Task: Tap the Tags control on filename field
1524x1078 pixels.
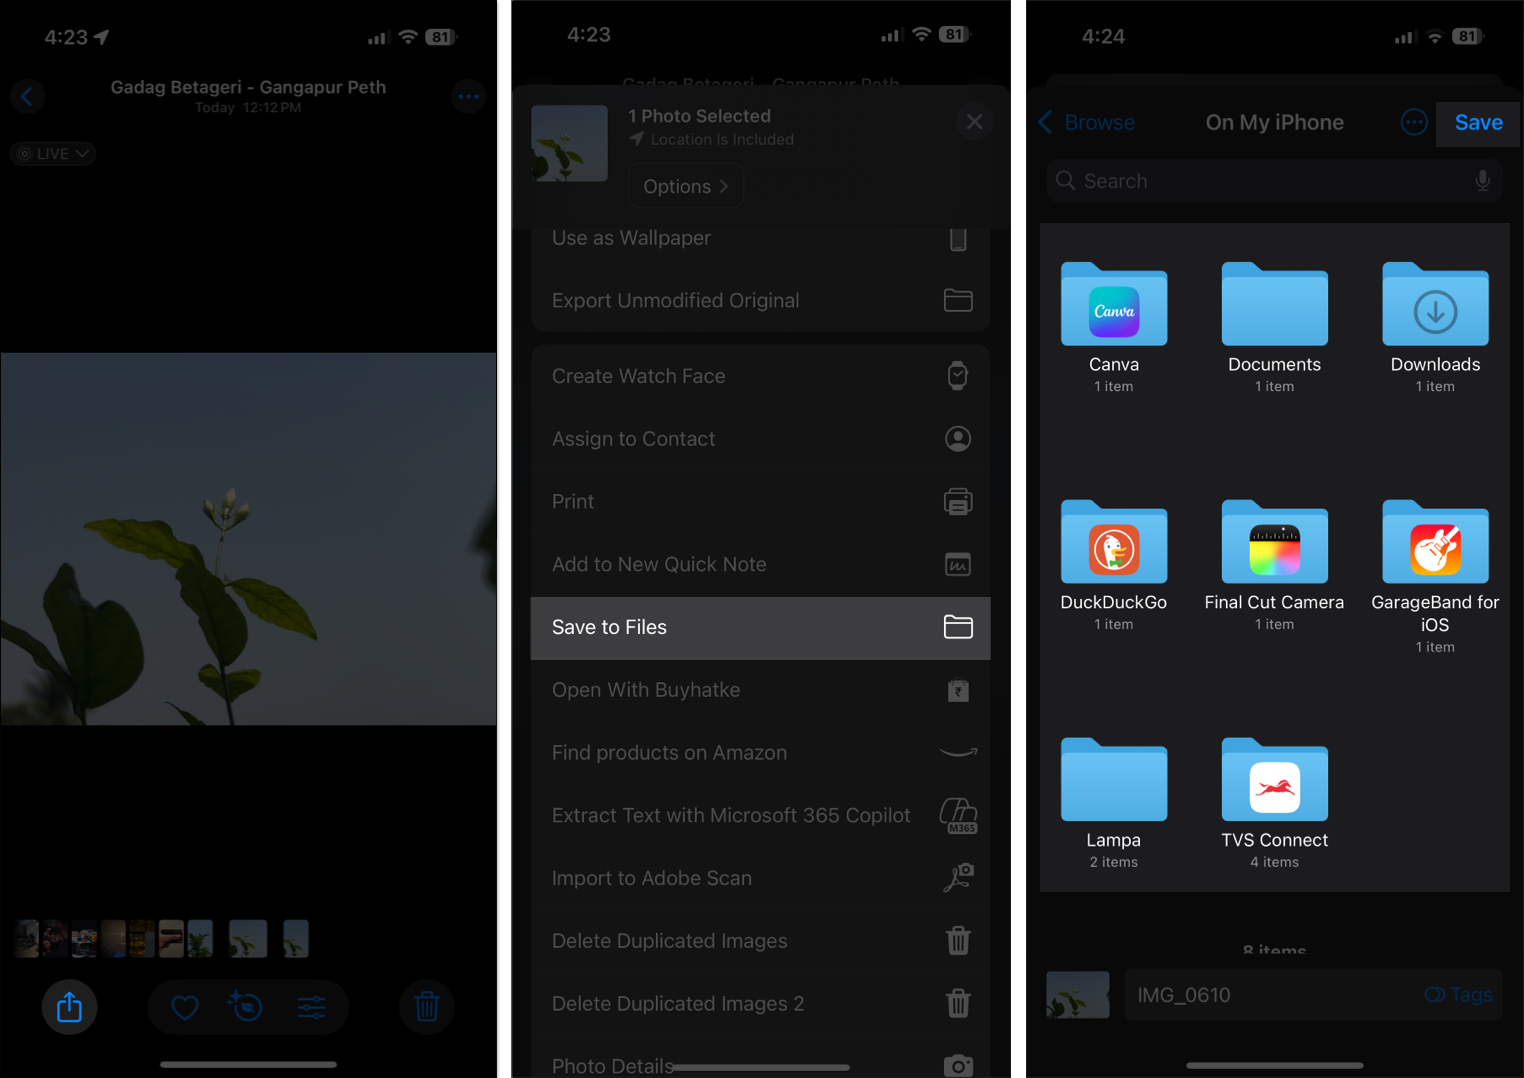Action: 1458,994
